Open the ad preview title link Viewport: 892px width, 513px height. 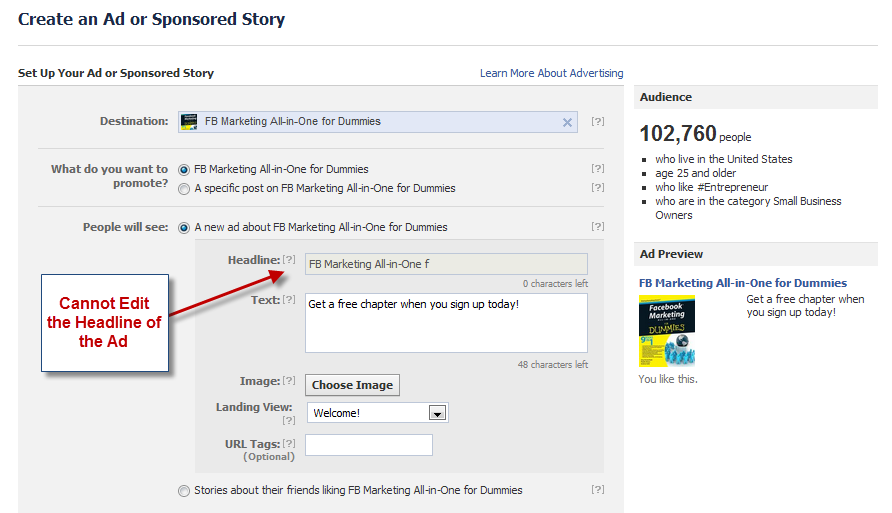(x=742, y=283)
